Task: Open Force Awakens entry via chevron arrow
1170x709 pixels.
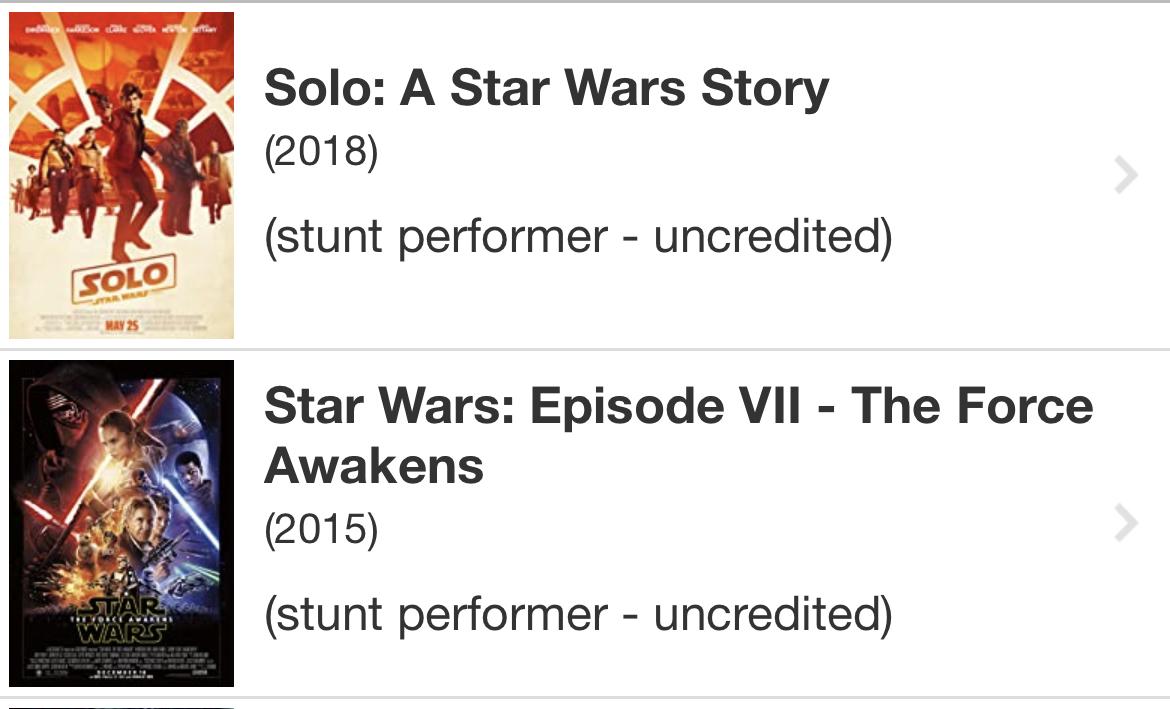Action: pos(1126,523)
